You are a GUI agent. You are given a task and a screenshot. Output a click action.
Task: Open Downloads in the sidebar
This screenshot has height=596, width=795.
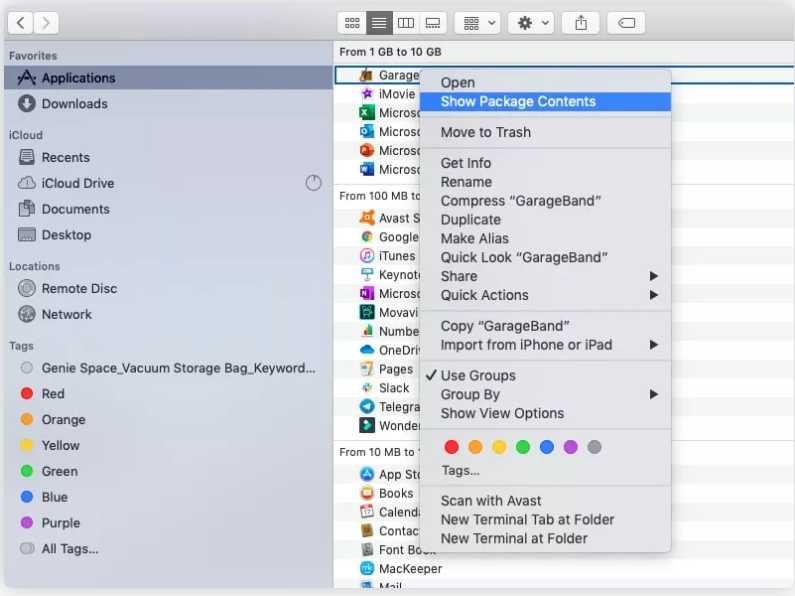coord(168,103)
